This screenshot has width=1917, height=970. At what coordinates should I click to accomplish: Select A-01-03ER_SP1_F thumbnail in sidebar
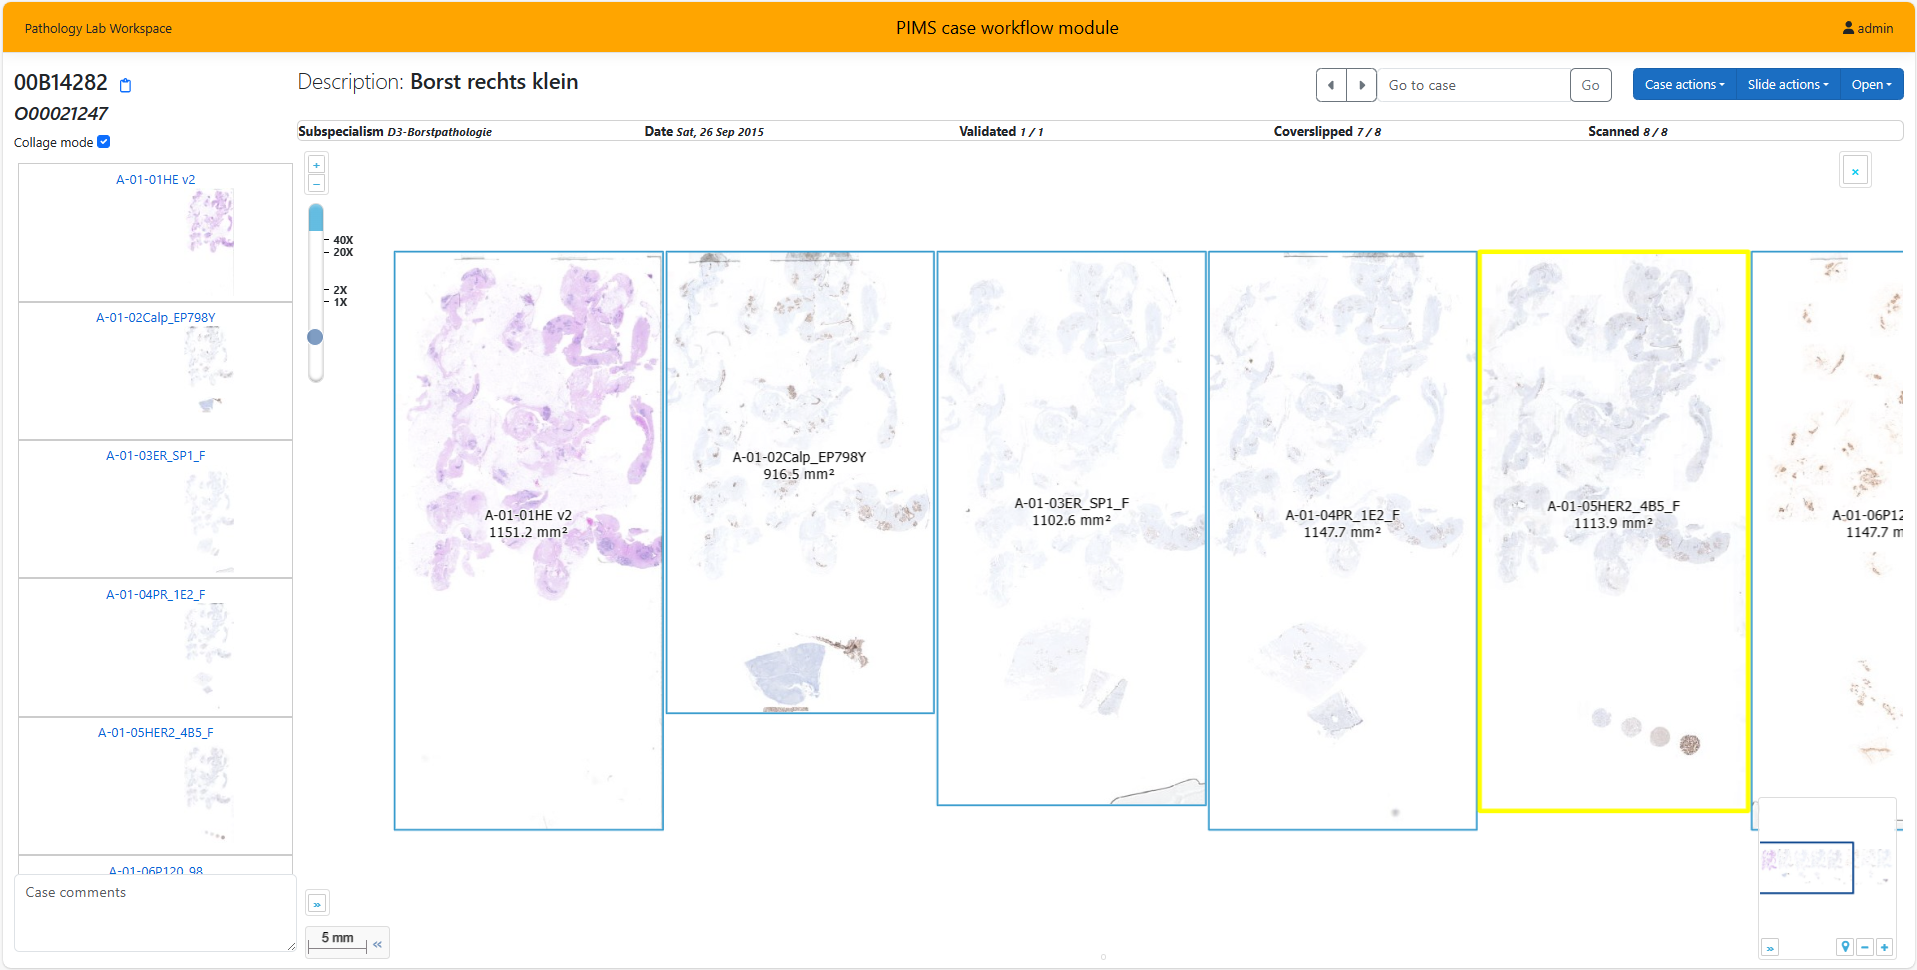pyautogui.click(x=156, y=509)
